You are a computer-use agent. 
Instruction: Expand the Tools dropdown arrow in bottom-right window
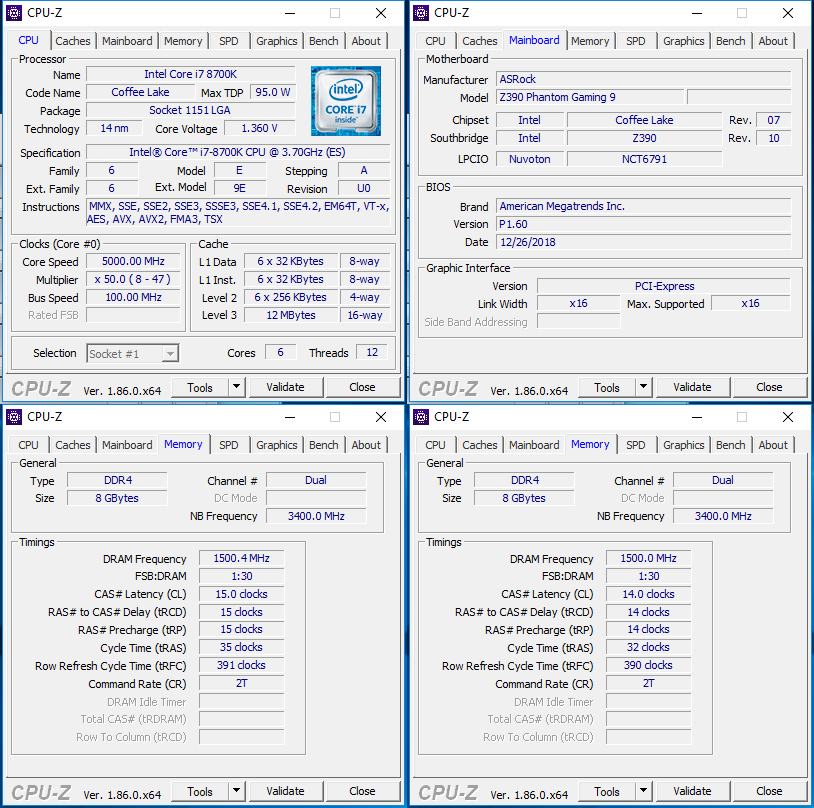click(x=643, y=791)
